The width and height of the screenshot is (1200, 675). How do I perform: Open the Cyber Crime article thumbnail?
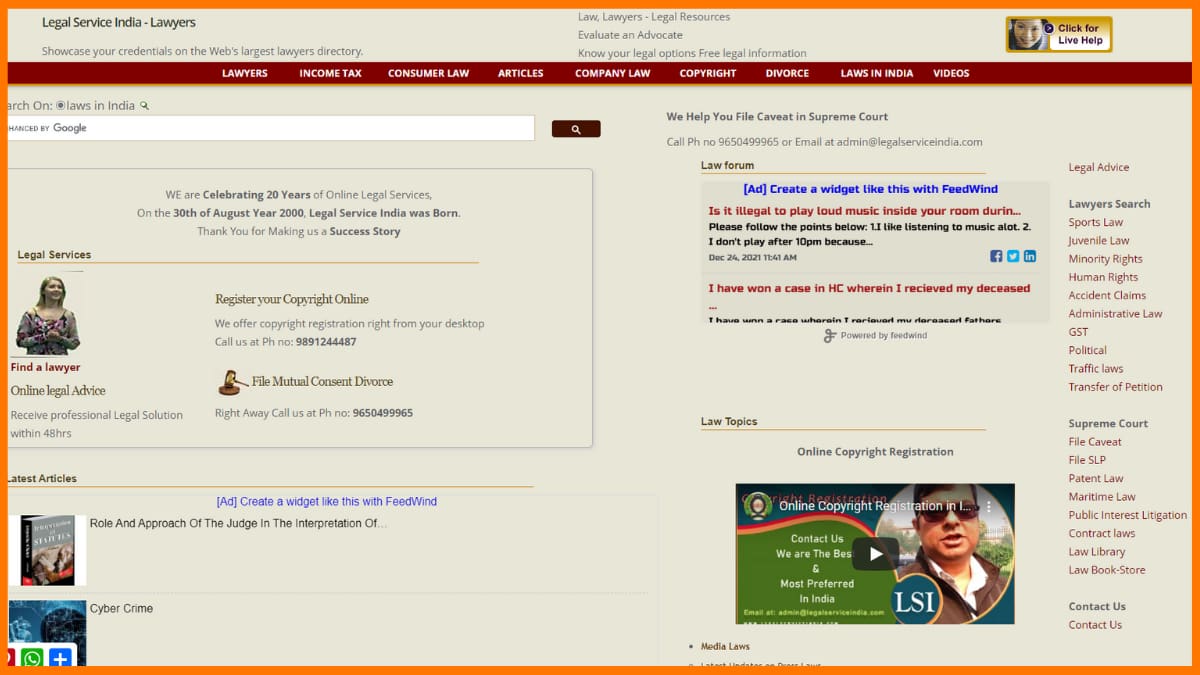pos(47,630)
